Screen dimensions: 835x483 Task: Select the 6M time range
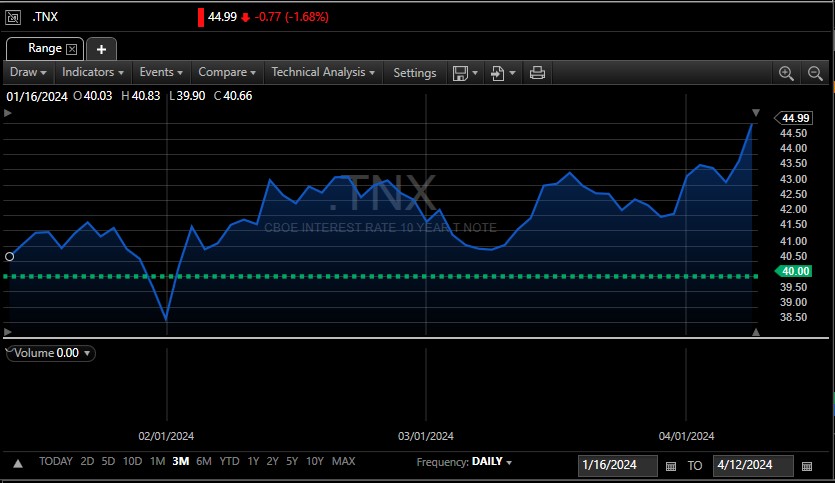(204, 461)
